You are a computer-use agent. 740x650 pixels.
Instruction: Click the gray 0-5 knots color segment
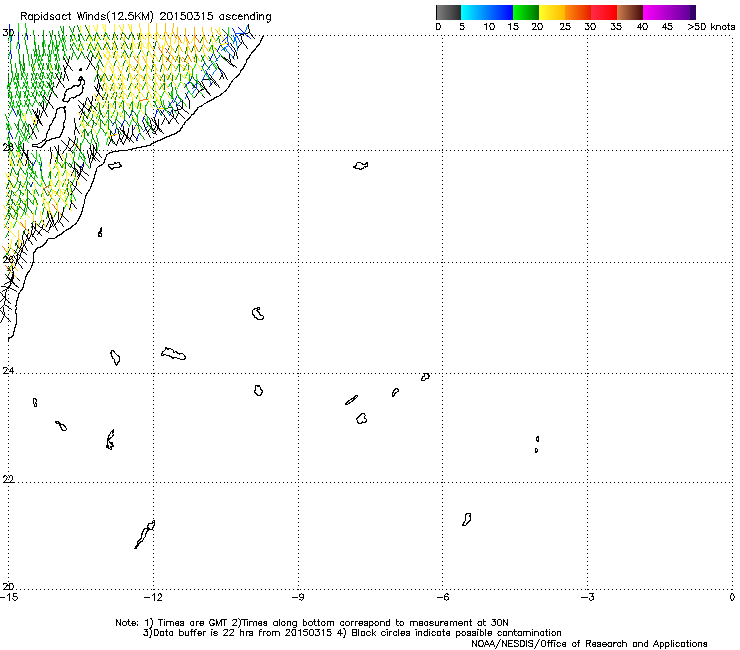(448, 12)
